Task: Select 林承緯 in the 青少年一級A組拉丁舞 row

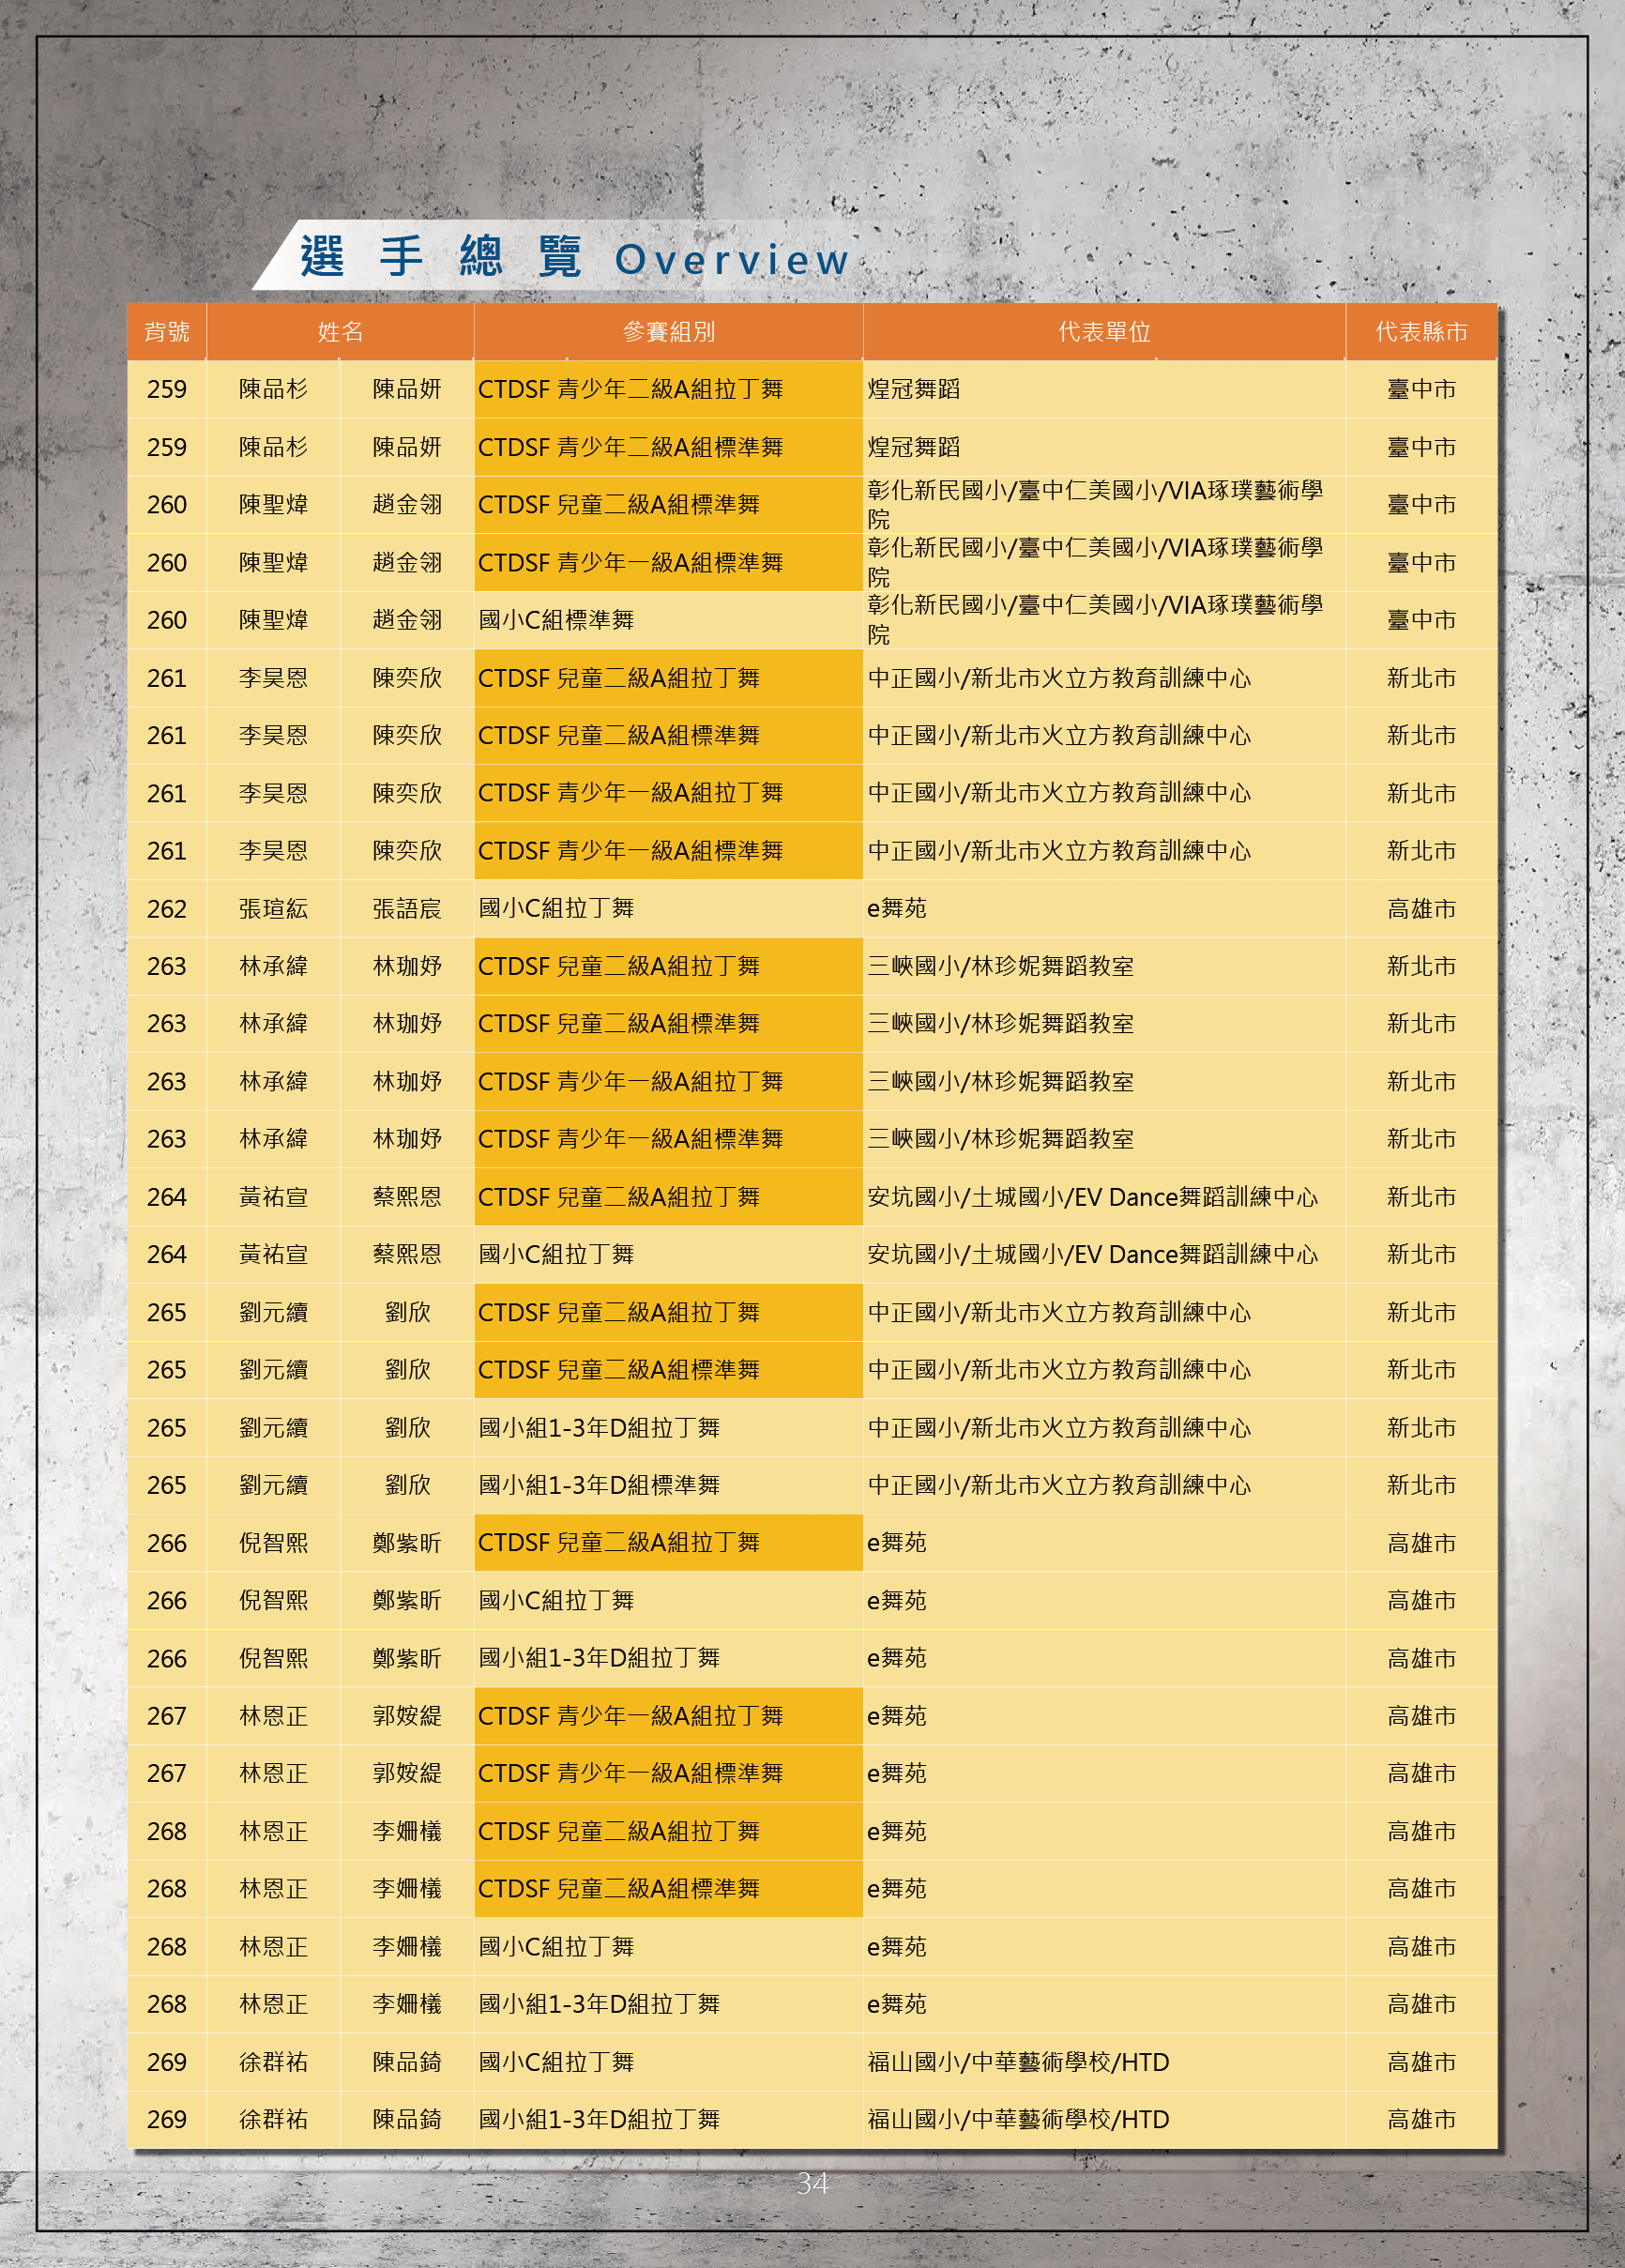Action: (273, 1082)
